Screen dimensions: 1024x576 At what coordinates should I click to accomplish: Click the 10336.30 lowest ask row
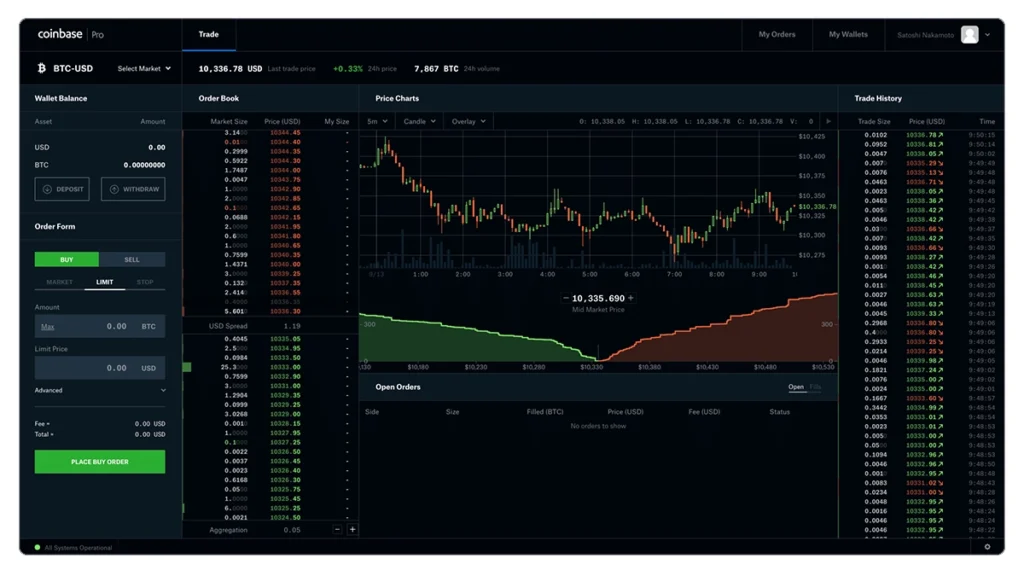coord(269,312)
